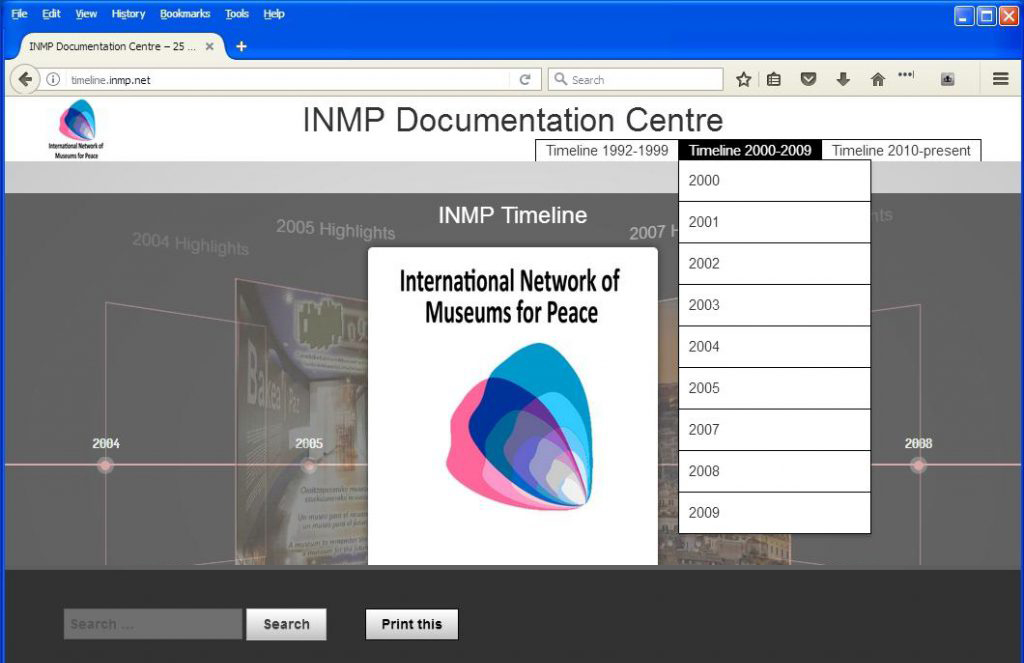Screen dimensions: 1024x663
Task: Open the File menu
Action: pyautogui.click(x=20, y=14)
